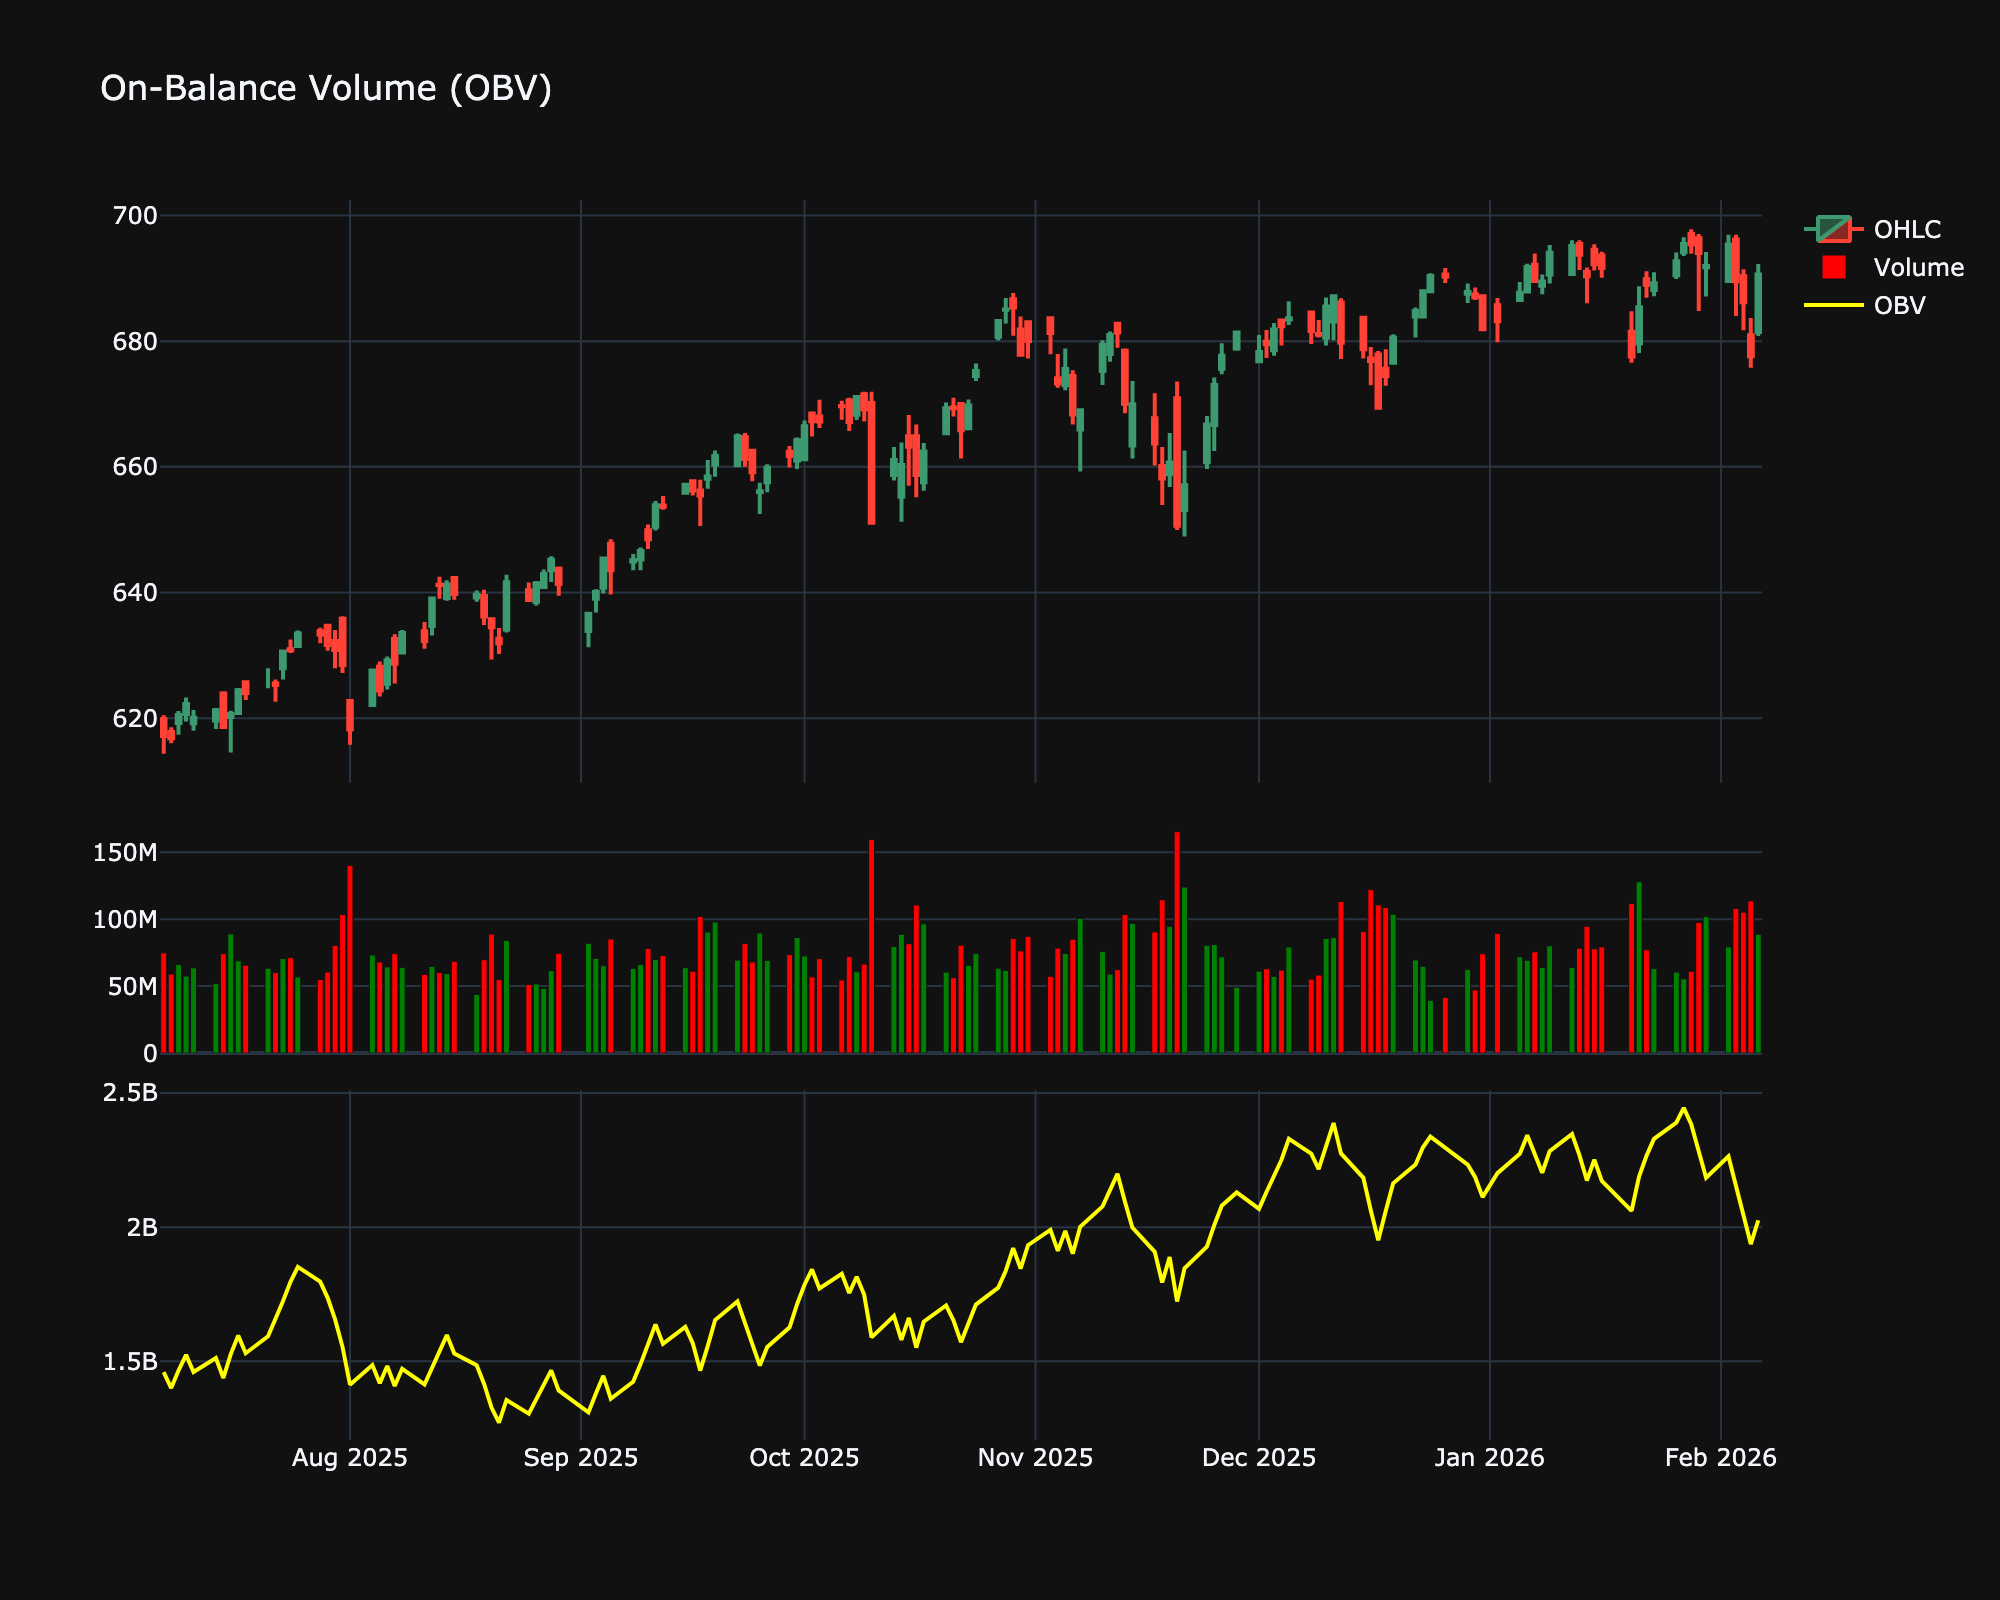2000x1600 pixels.
Task: Click the 150M volume axis tick label
Action: (125, 853)
